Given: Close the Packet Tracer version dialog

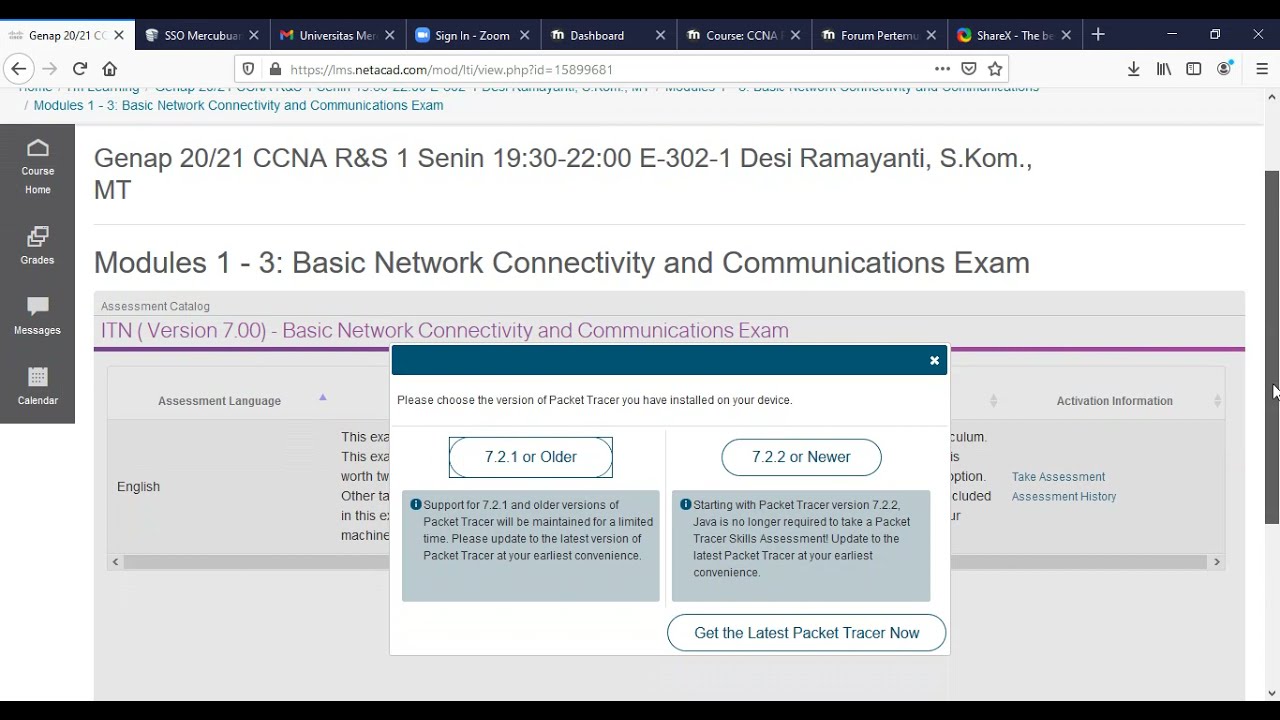Looking at the screenshot, I should tap(935, 361).
